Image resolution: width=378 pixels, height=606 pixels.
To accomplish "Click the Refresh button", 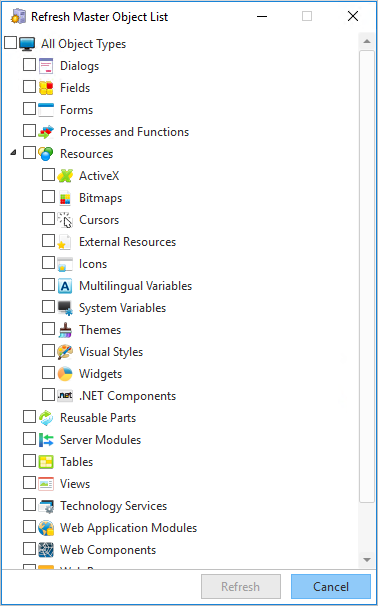I will point(241,587).
